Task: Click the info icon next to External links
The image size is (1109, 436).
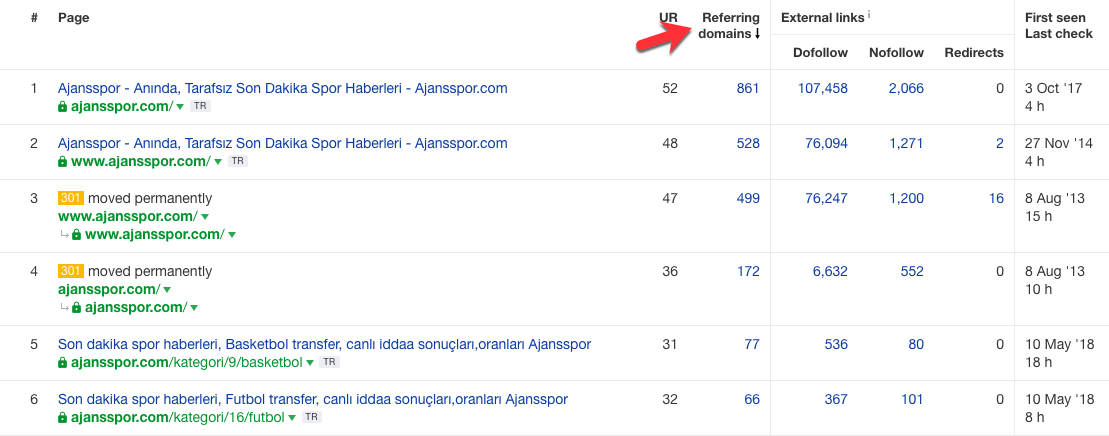Action: click(869, 16)
